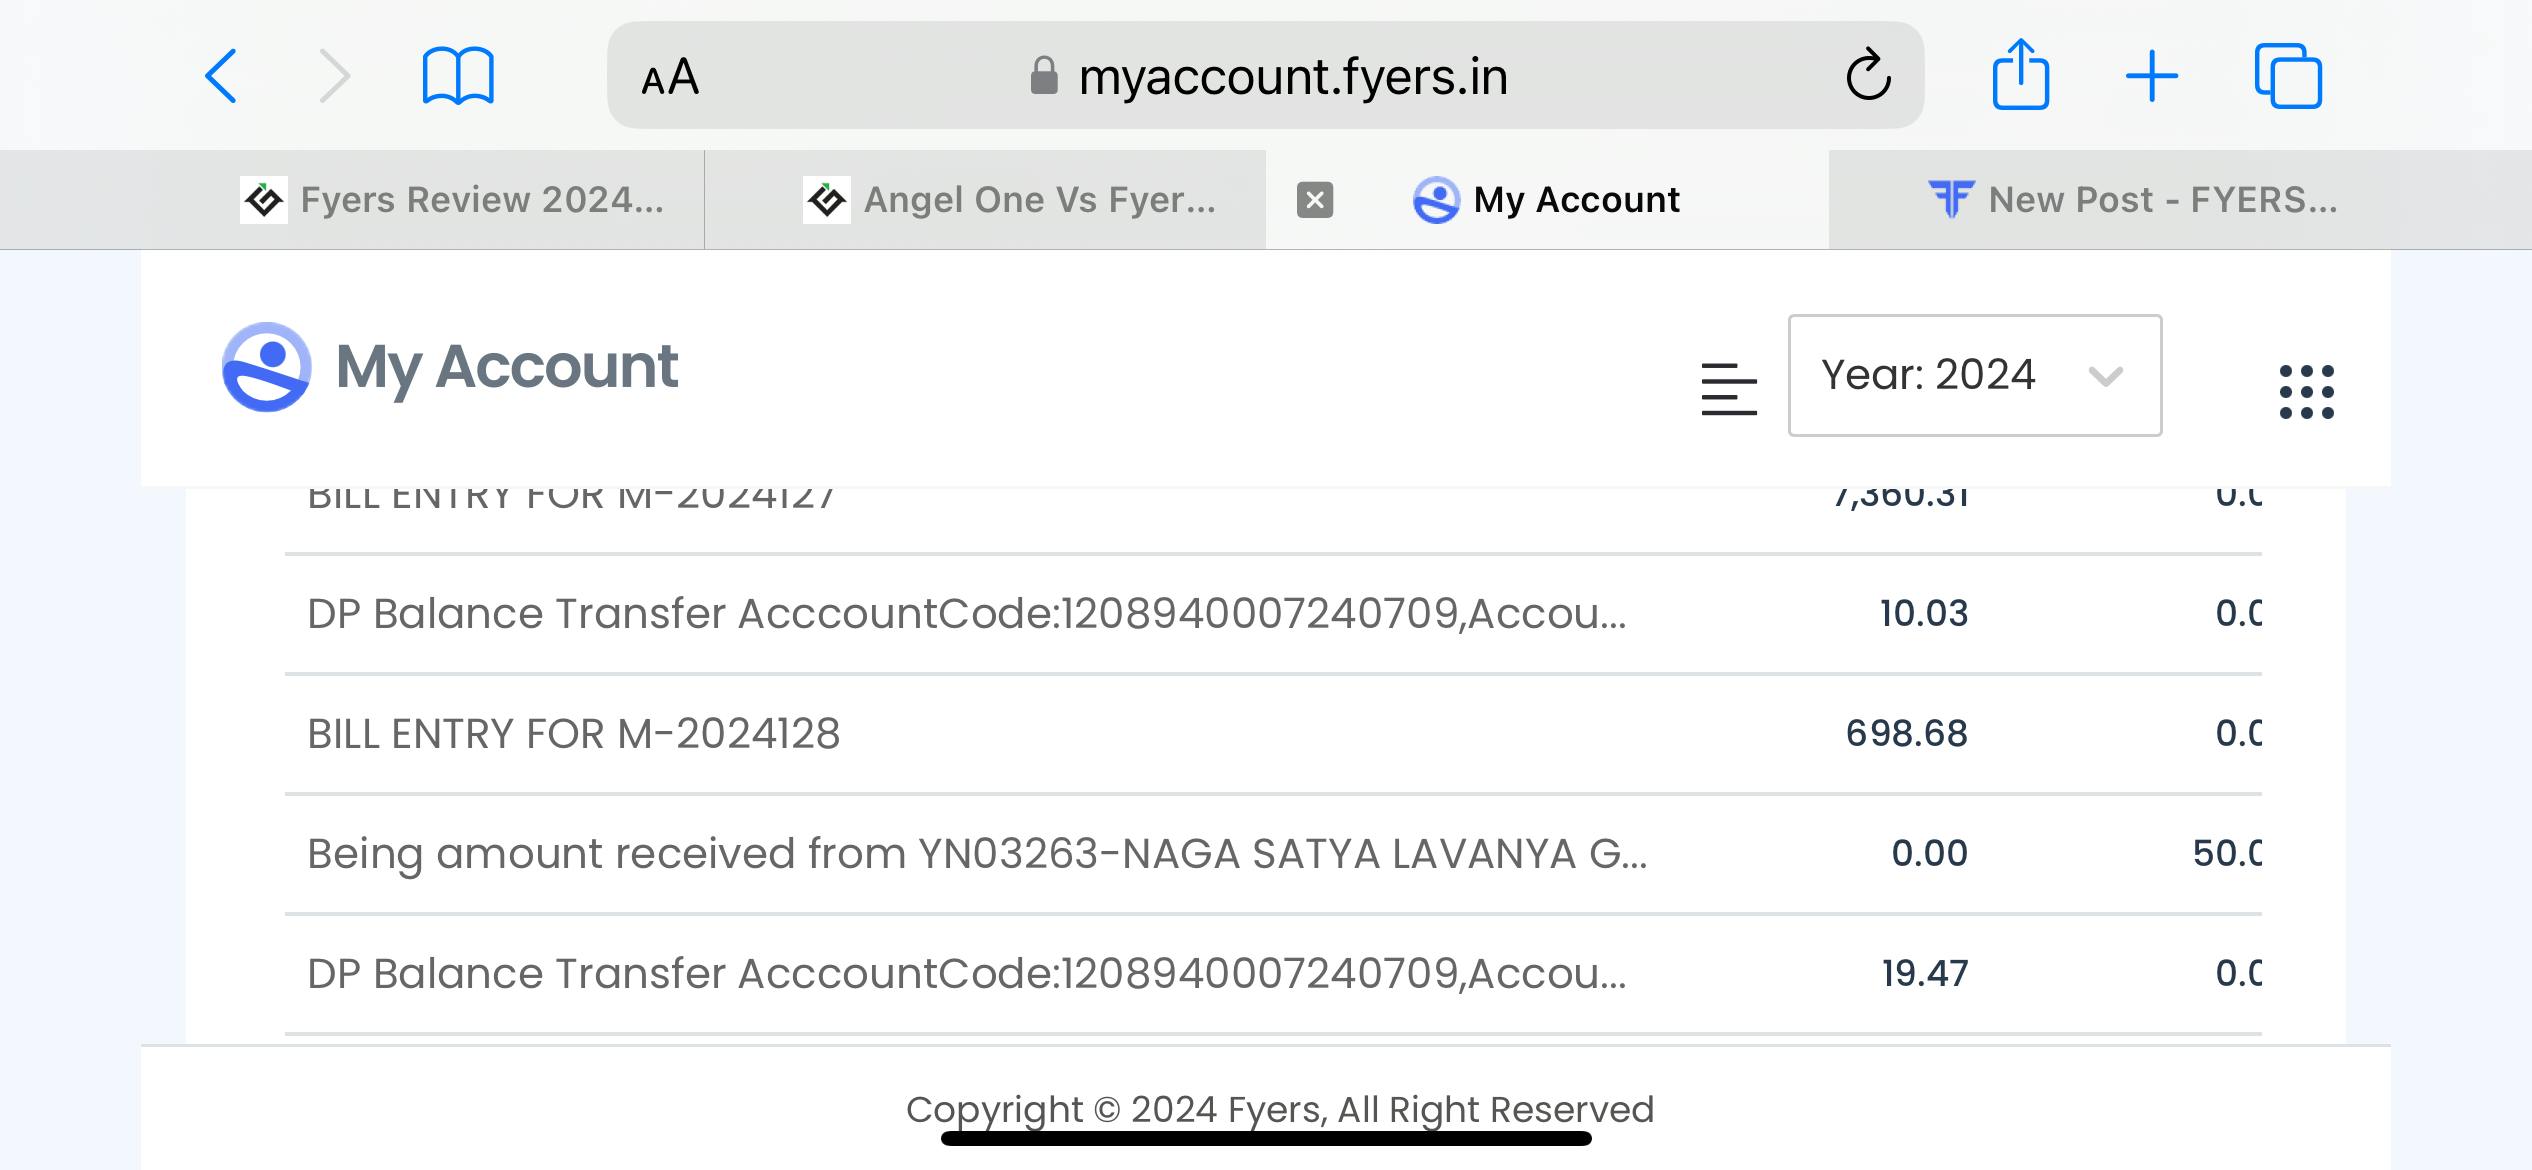Open the tab overview icon
2532x1170 pixels.
pos(2288,76)
